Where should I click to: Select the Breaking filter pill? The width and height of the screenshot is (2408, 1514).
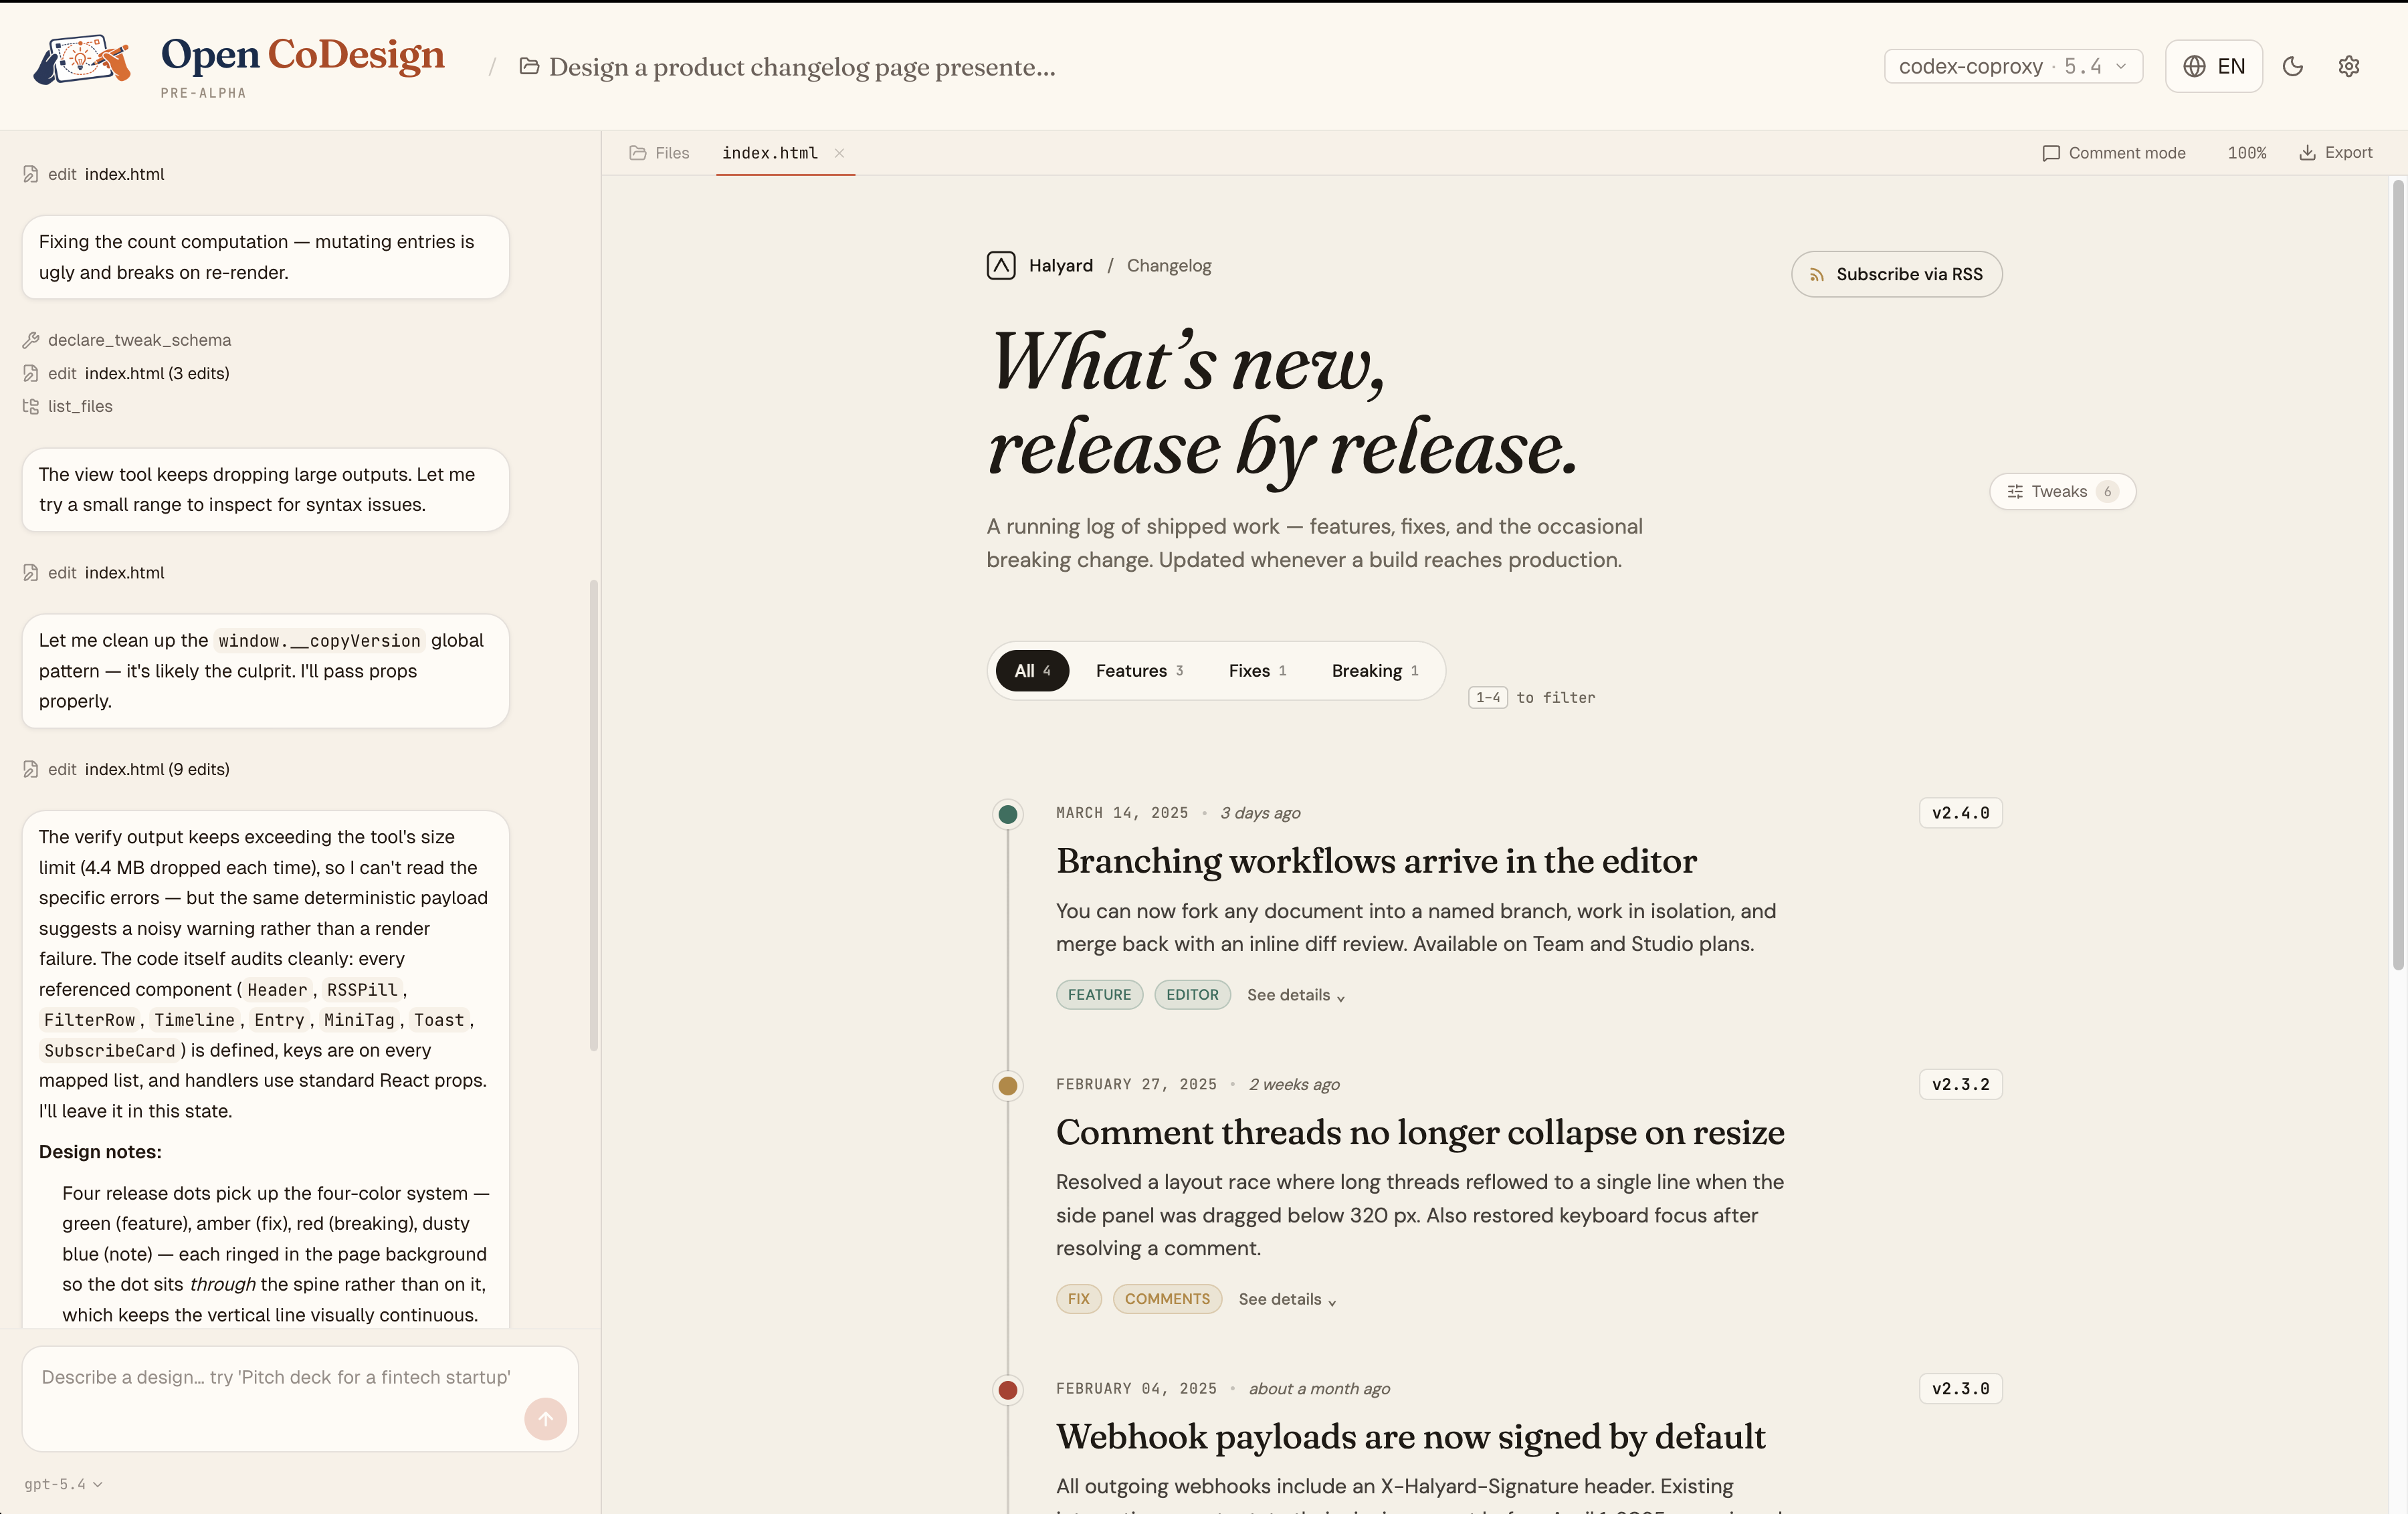click(x=1374, y=670)
